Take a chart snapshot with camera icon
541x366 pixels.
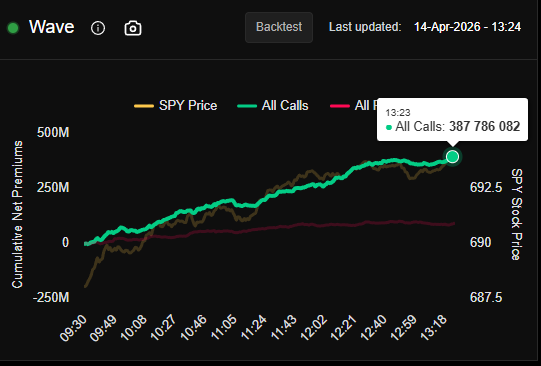[133, 28]
